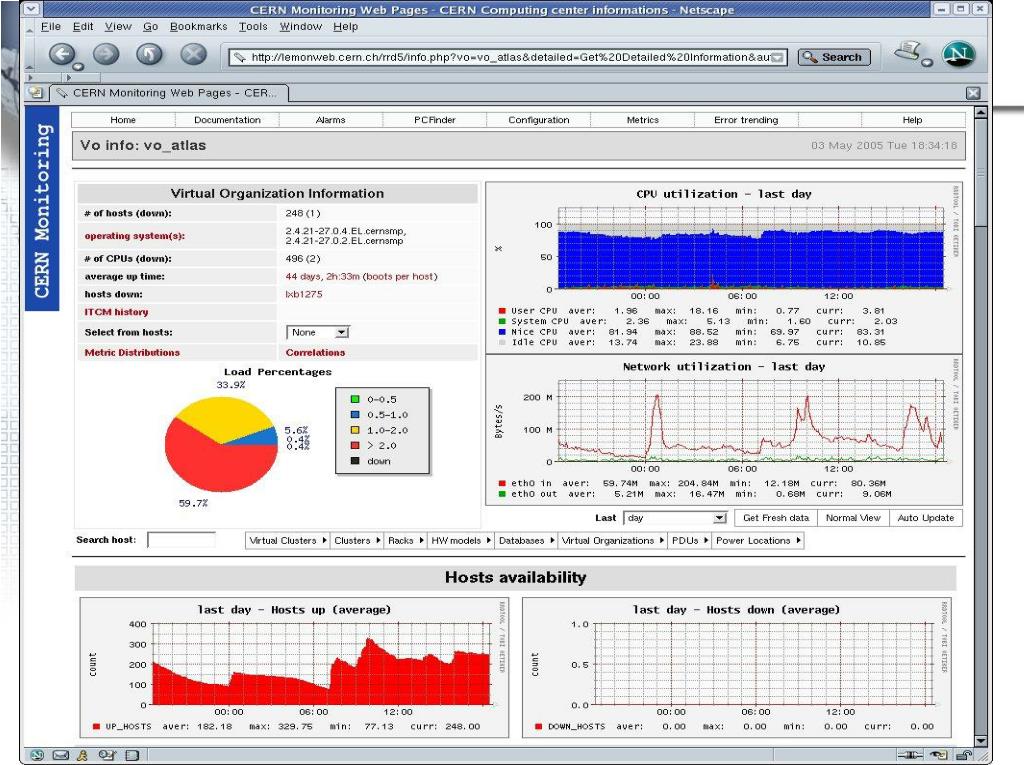Image resolution: width=1024 pixels, height=765 pixels.
Task: Click the Load Percentages pie chart
Action: tap(221, 444)
